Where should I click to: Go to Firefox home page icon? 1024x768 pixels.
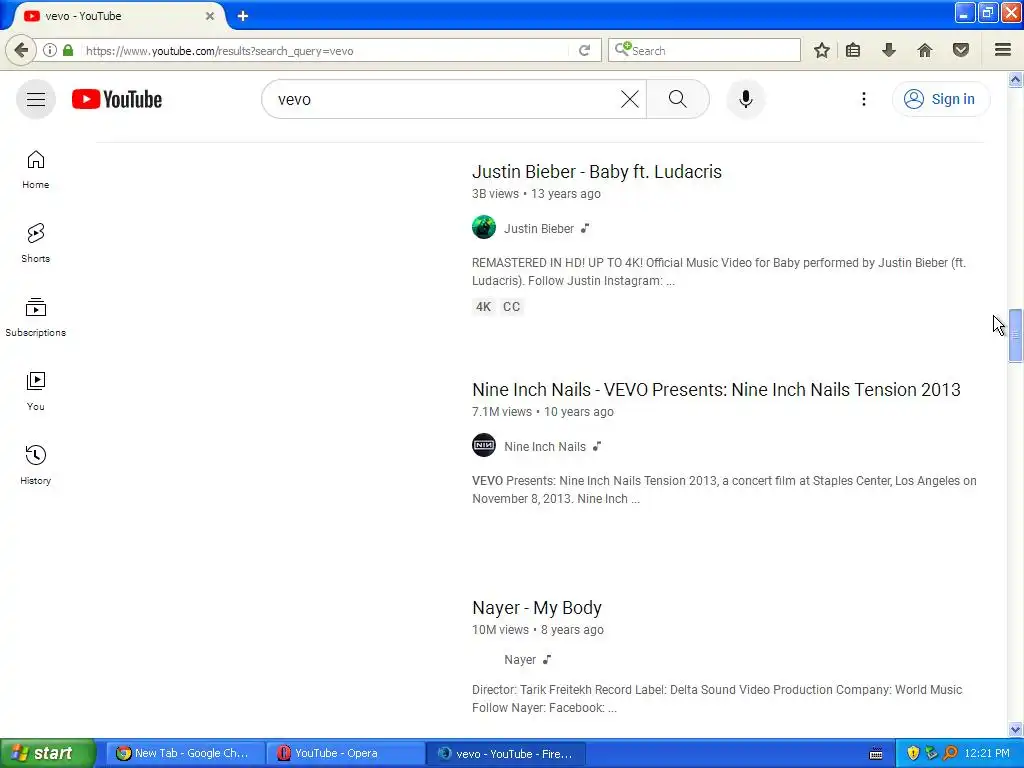(925, 50)
